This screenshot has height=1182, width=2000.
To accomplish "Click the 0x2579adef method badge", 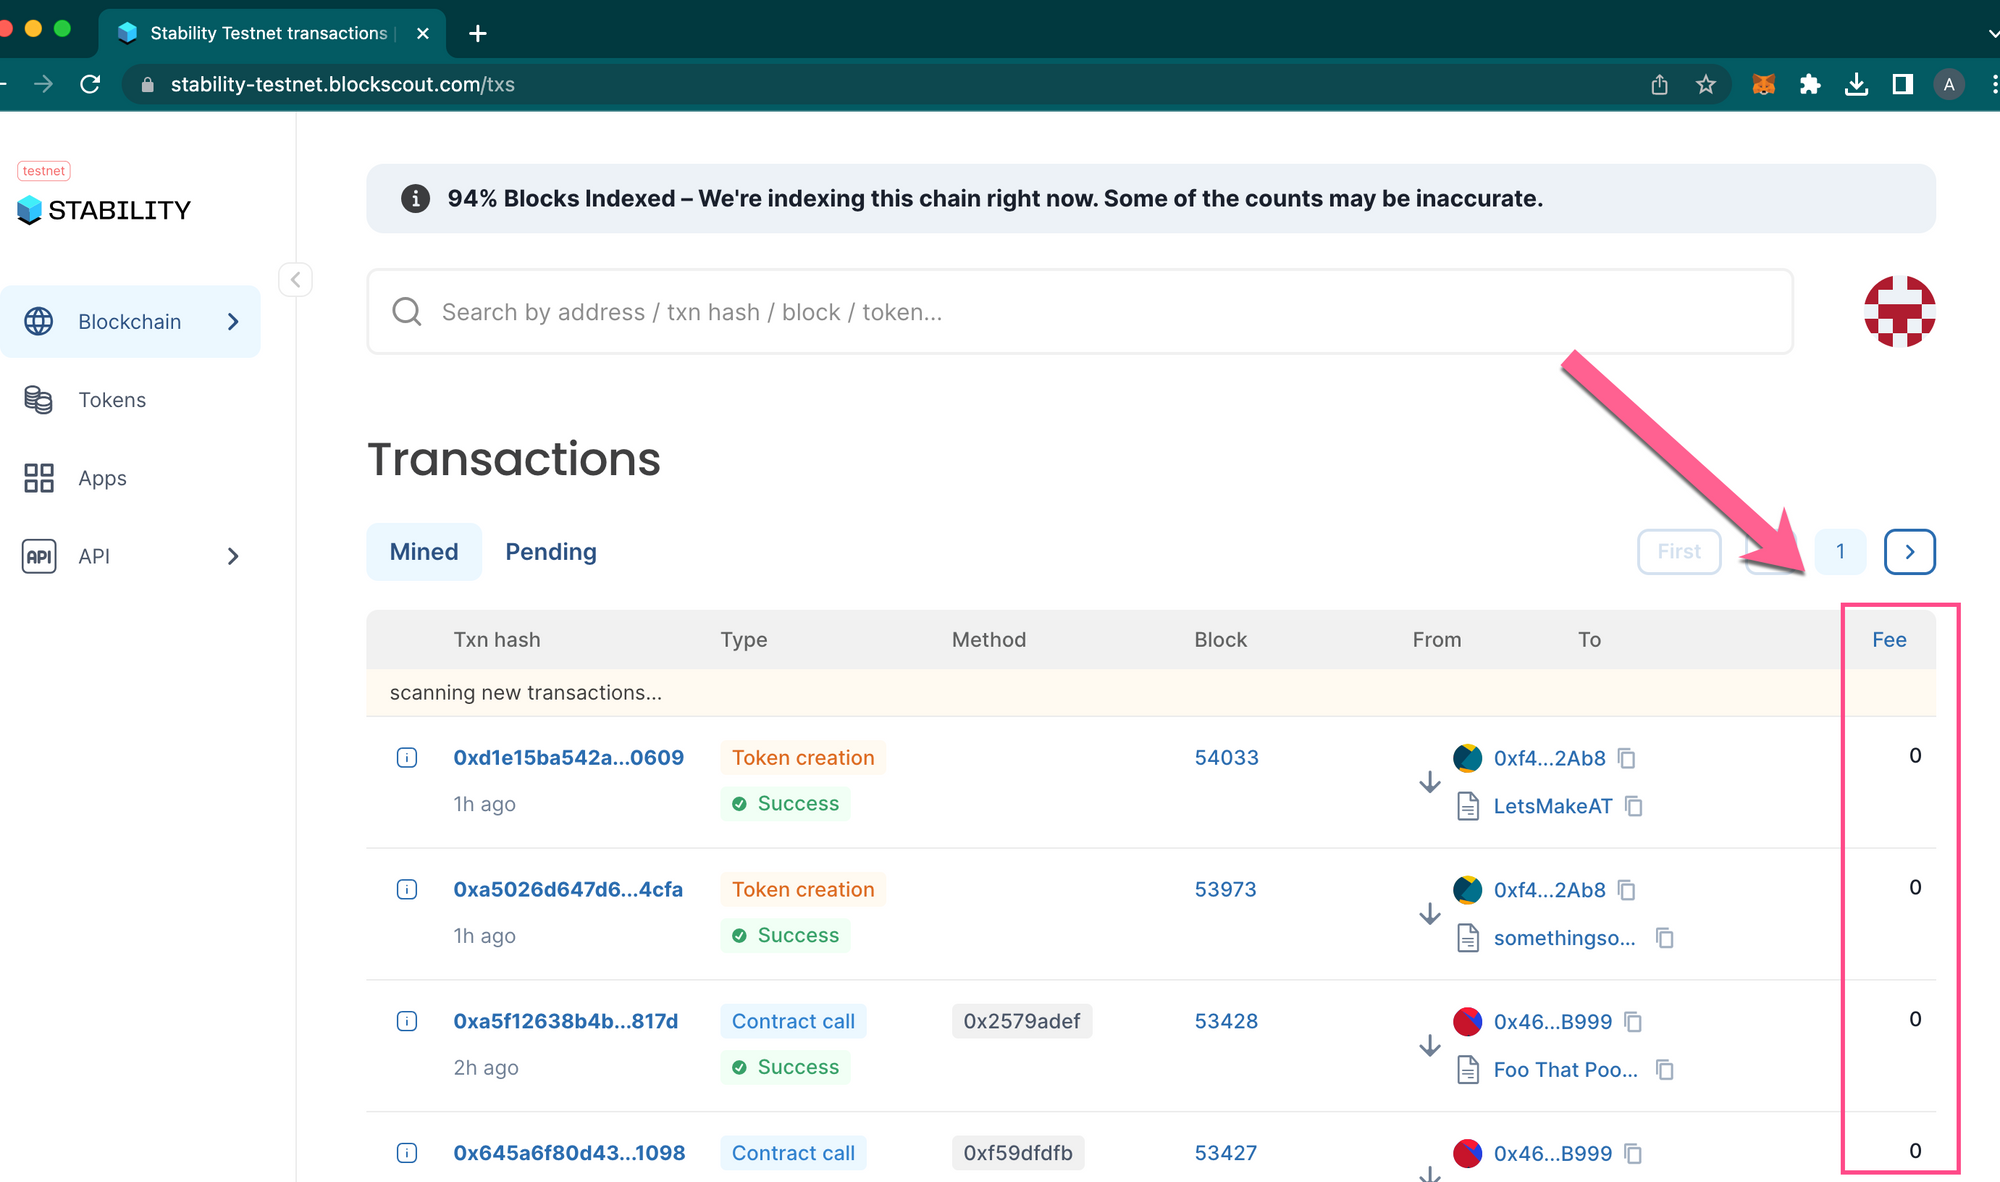I will coord(1022,1021).
